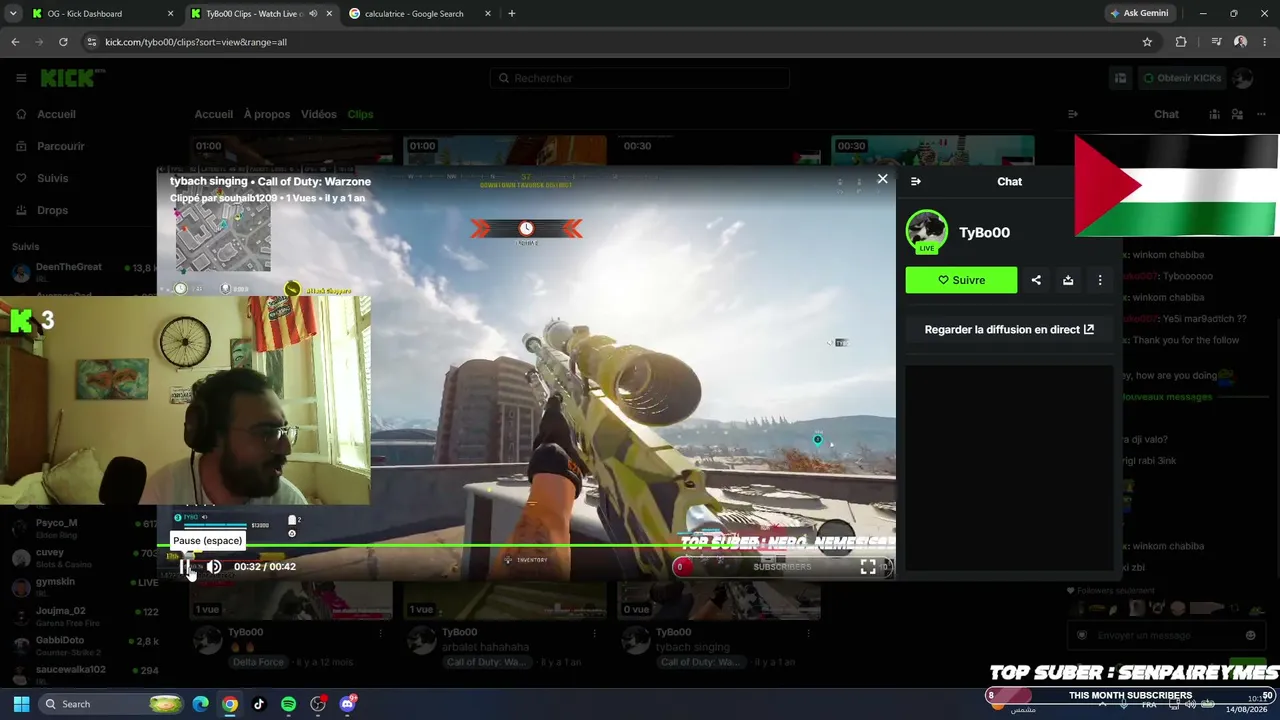
Task: Toggle fullscreen on the clip player
Action: (x=868, y=566)
